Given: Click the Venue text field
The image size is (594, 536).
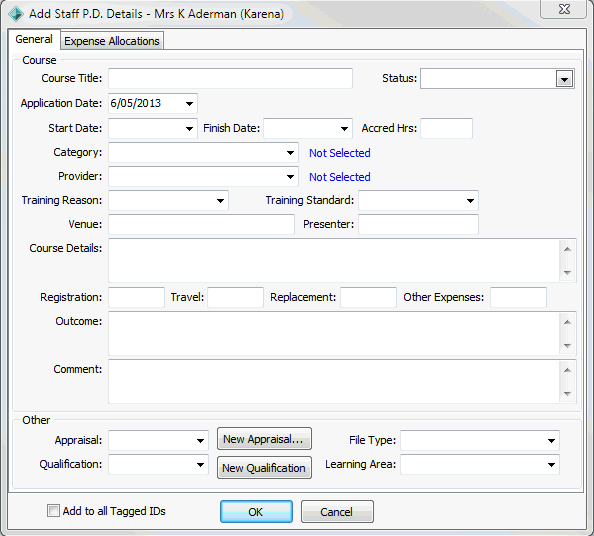Looking at the screenshot, I should coord(202,224).
